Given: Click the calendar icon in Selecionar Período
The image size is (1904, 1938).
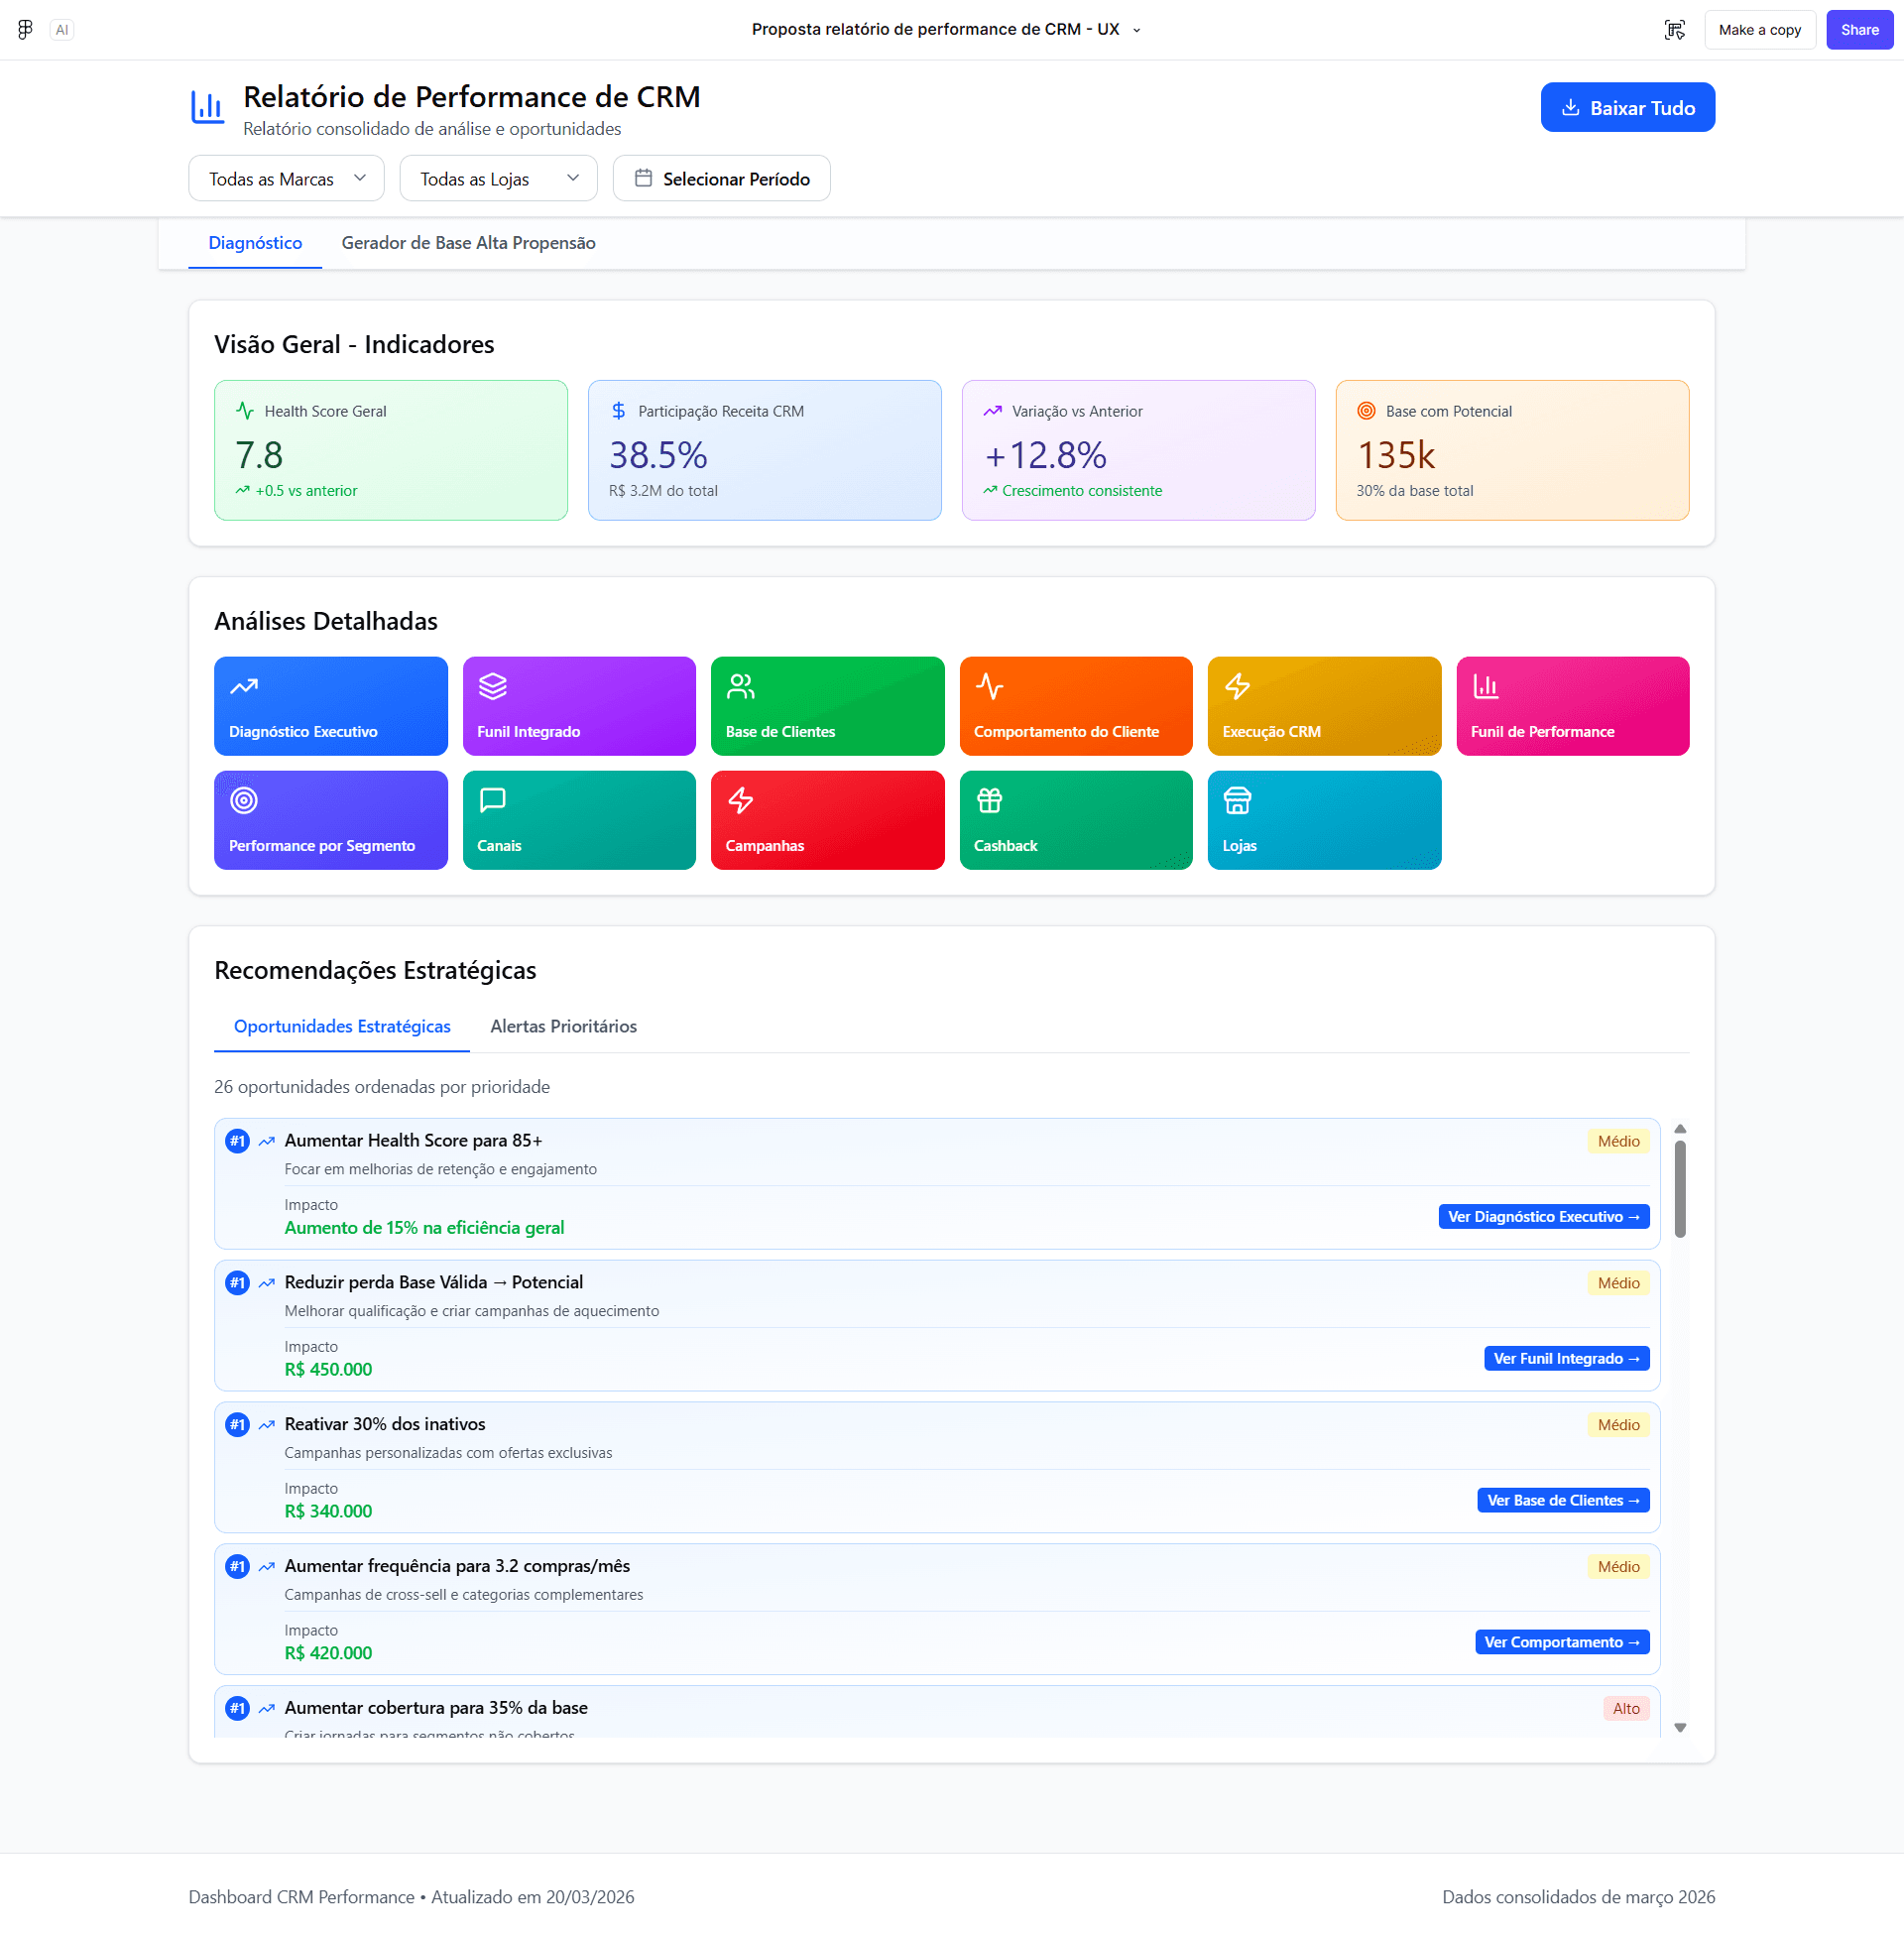Looking at the screenshot, I should coord(643,178).
